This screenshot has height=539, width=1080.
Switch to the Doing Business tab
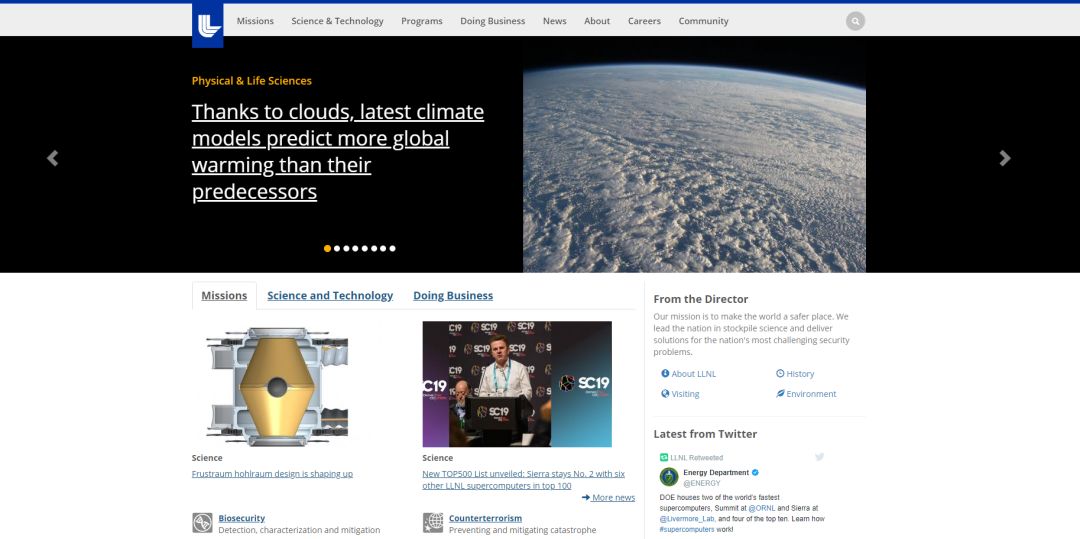[x=453, y=295]
